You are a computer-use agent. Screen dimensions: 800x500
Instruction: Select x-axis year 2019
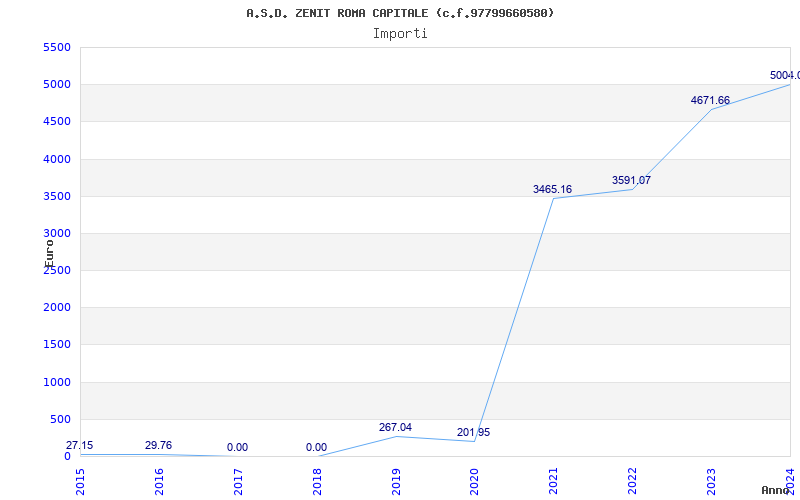click(x=396, y=481)
